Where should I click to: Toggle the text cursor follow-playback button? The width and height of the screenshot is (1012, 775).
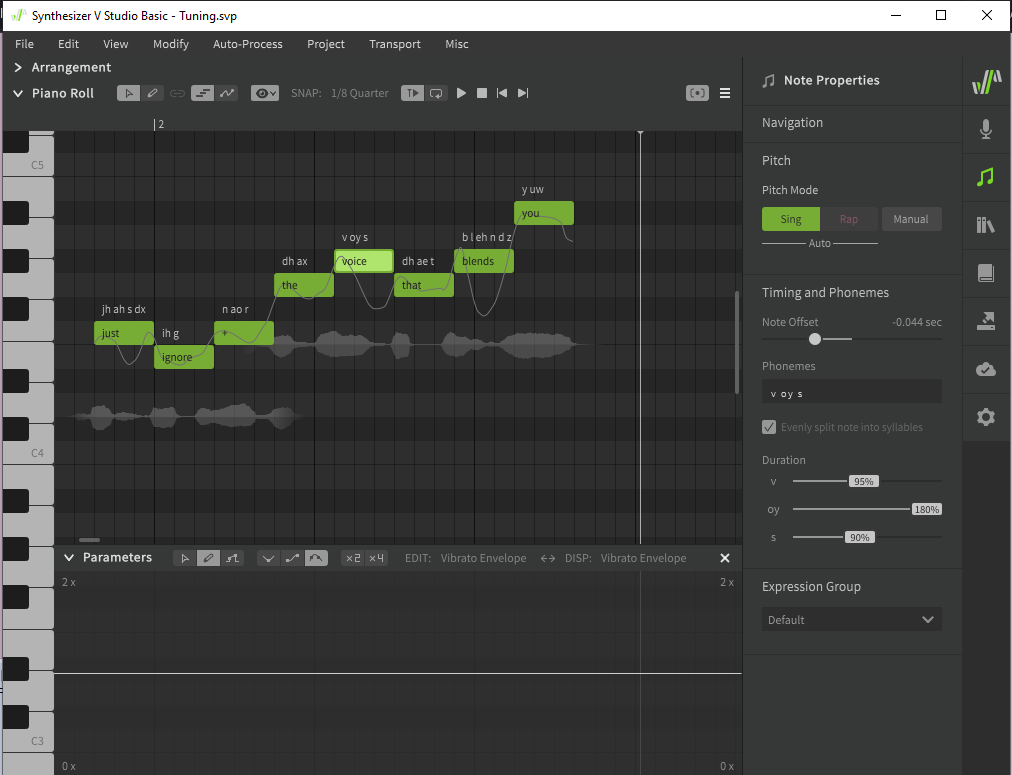click(x=412, y=94)
